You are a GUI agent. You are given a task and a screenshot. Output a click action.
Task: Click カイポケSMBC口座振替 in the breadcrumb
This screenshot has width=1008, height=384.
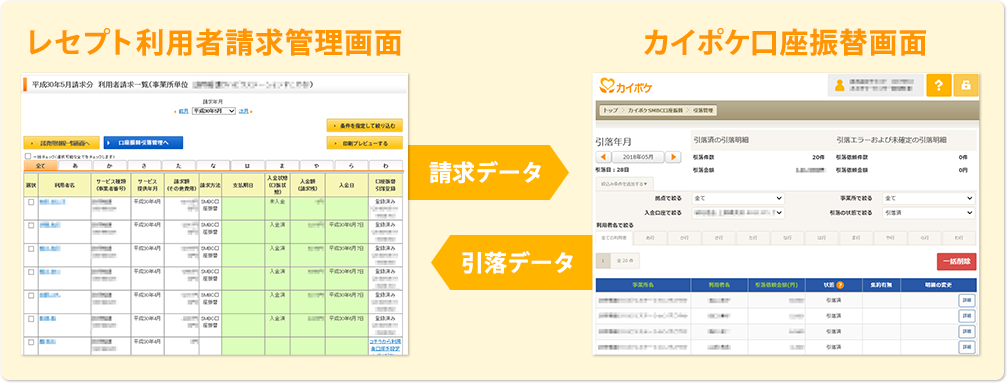tap(656, 111)
